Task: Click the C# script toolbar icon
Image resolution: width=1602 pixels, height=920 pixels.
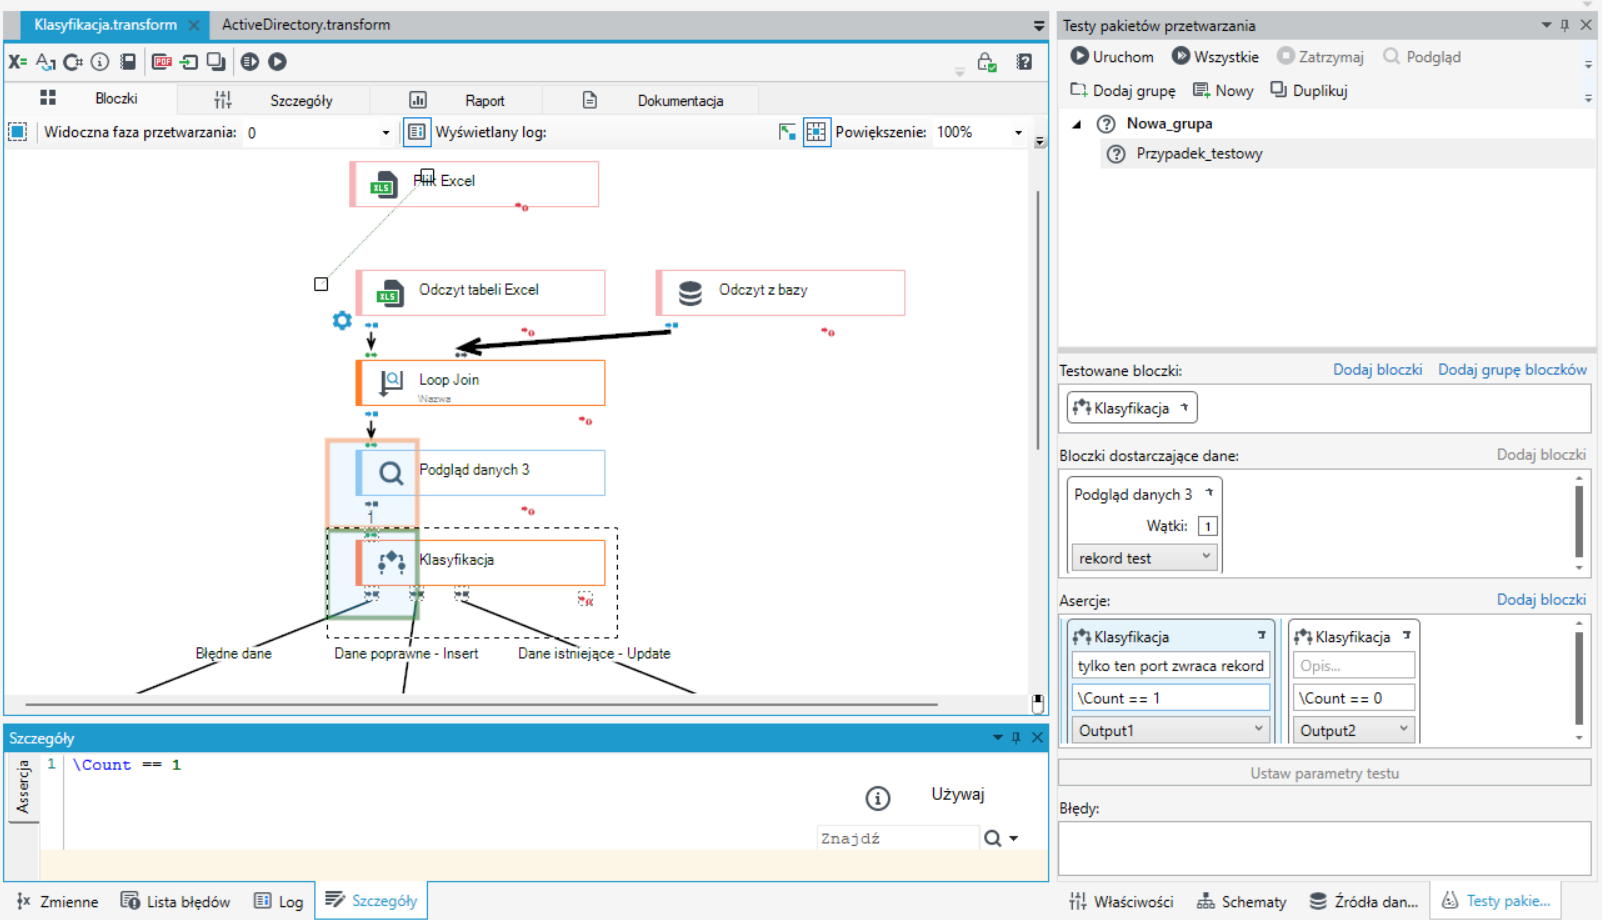Action: click(x=73, y=62)
